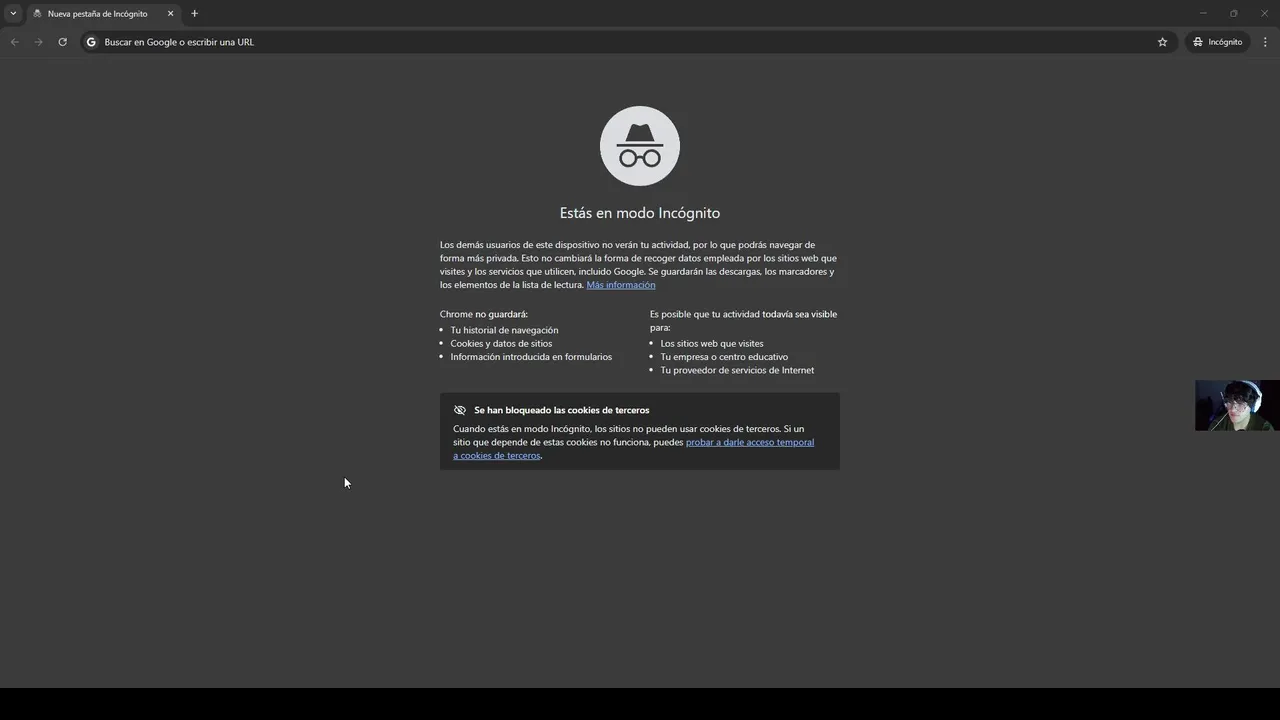
Task: Click Tu historial de navegación item
Action: point(504,330)
